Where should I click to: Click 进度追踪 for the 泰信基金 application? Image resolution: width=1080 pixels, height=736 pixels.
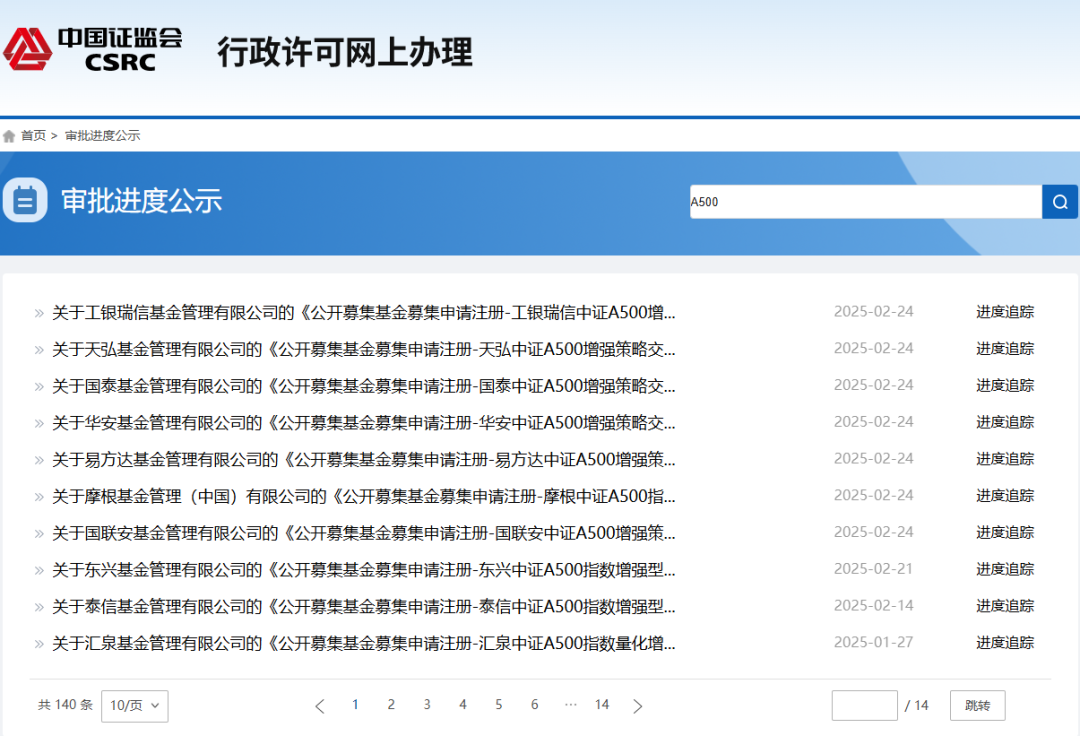1005,606
